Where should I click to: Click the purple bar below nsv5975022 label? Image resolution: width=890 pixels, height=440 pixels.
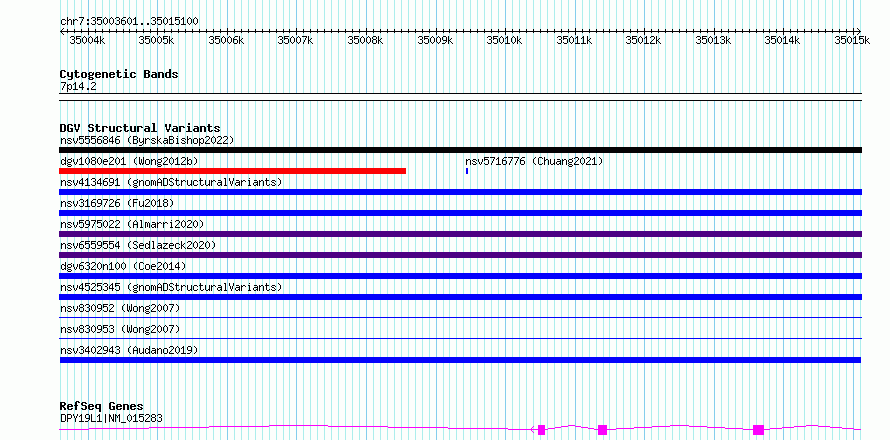pos(460,234)
